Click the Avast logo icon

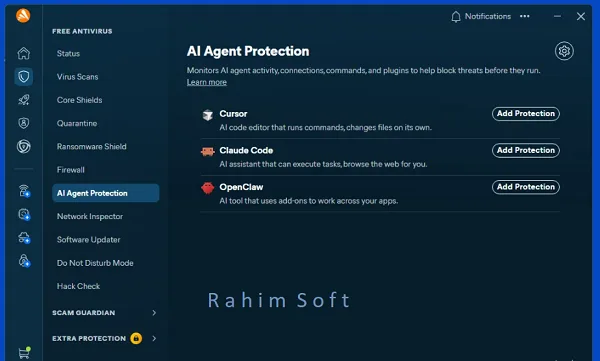[23, 16]
